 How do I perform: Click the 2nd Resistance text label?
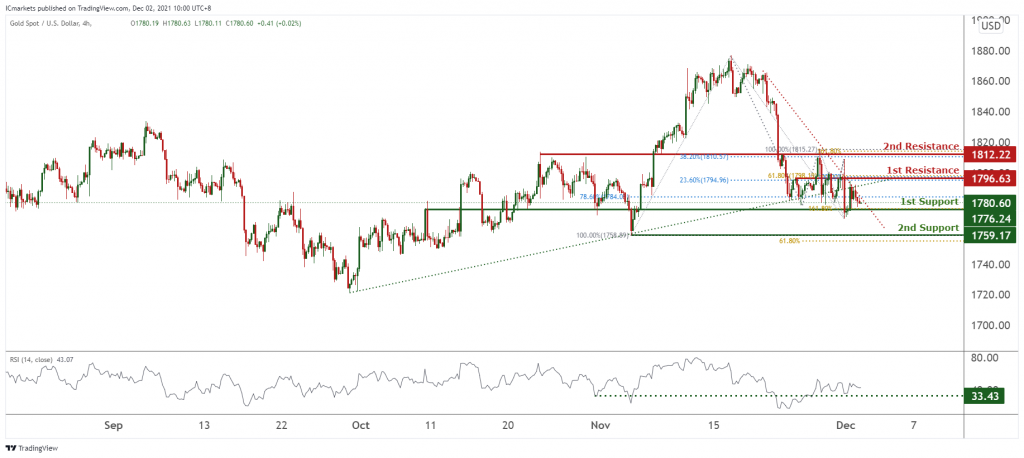click(x=921, y=146)
